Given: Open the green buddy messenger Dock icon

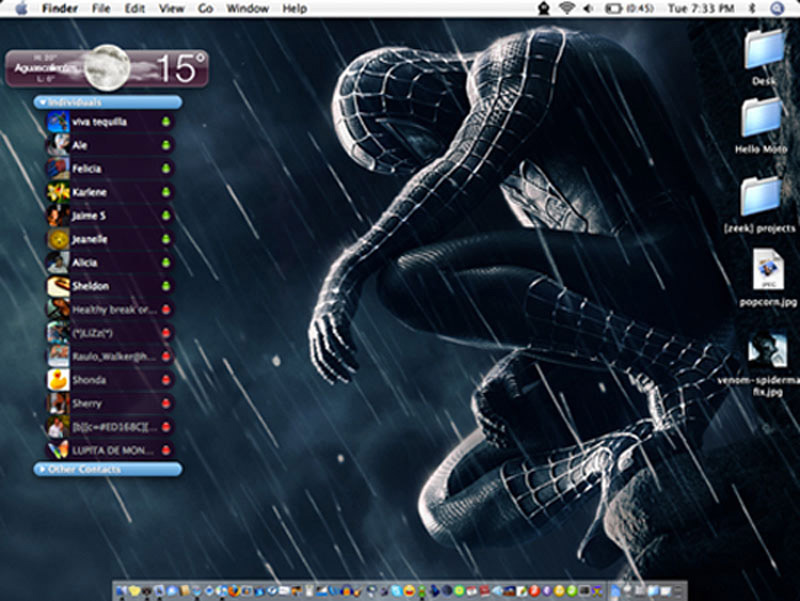Looking at the screenshot, I should 421,592.
